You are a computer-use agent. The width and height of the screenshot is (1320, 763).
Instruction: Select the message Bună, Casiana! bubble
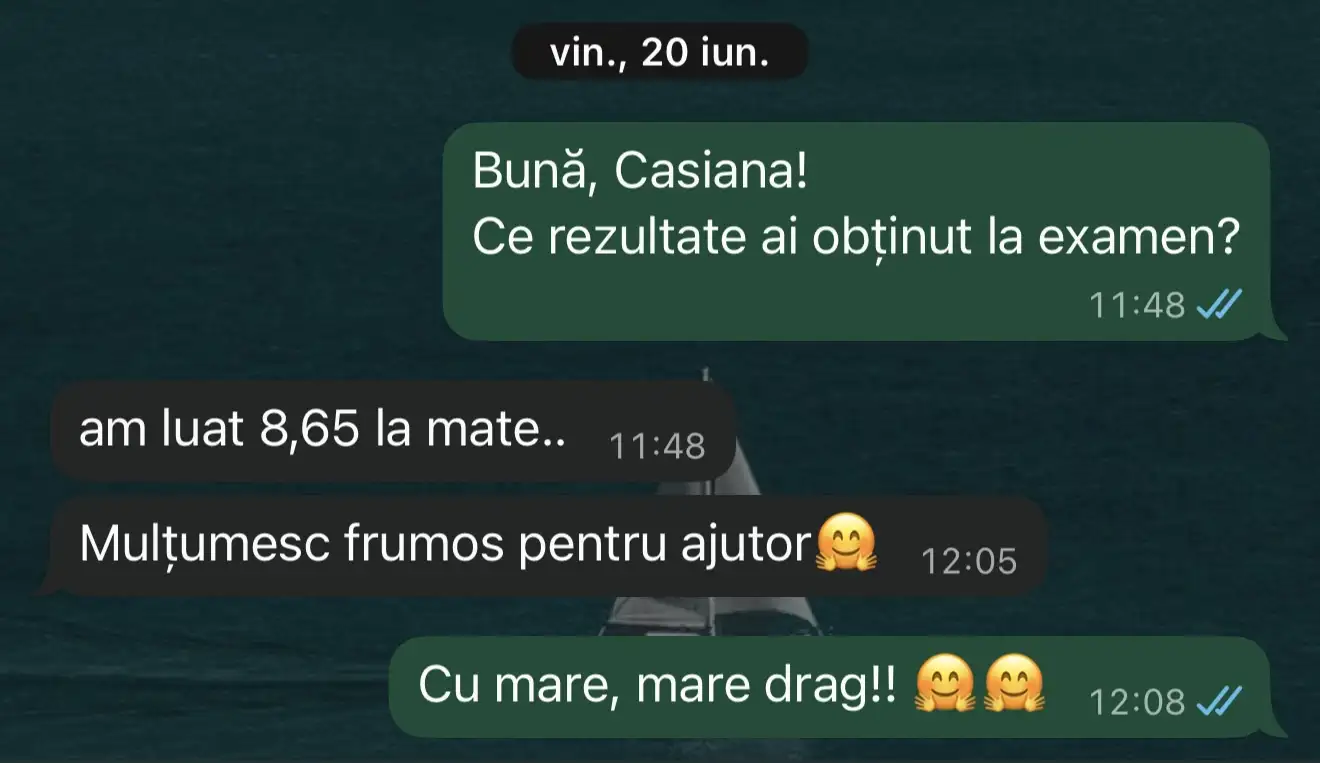856,232
